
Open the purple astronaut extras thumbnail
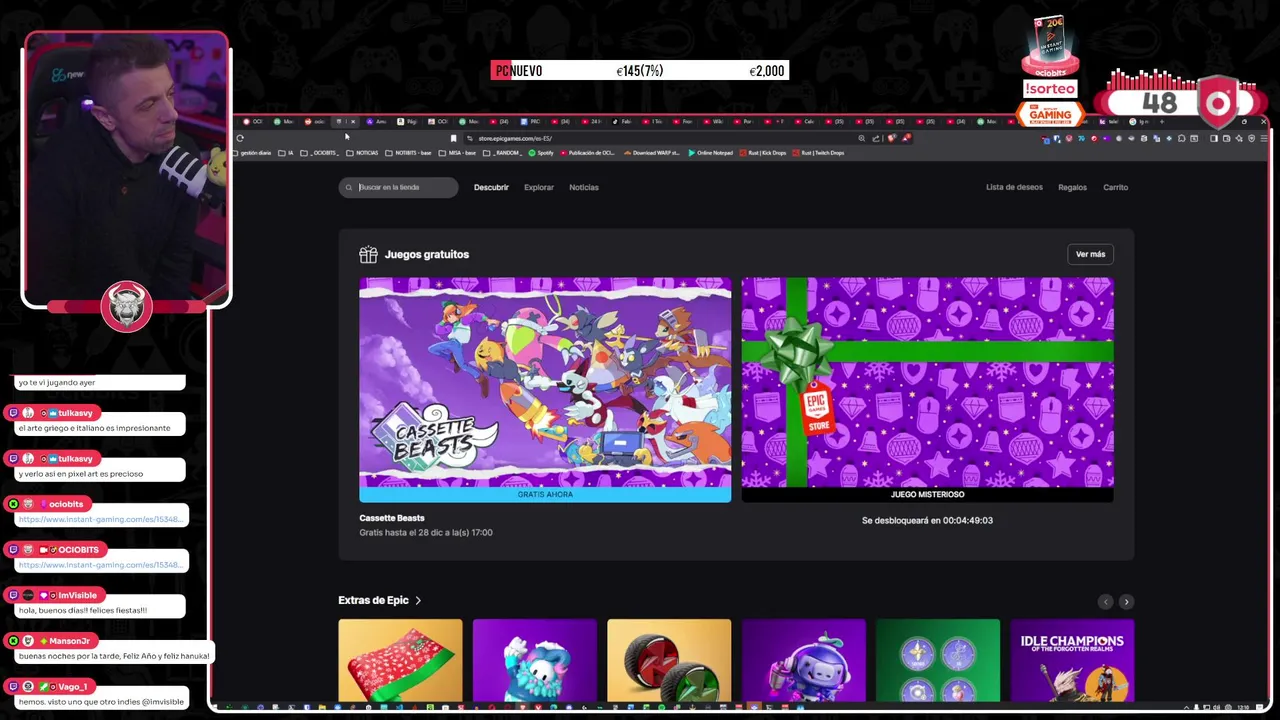[x=803, y=661]
